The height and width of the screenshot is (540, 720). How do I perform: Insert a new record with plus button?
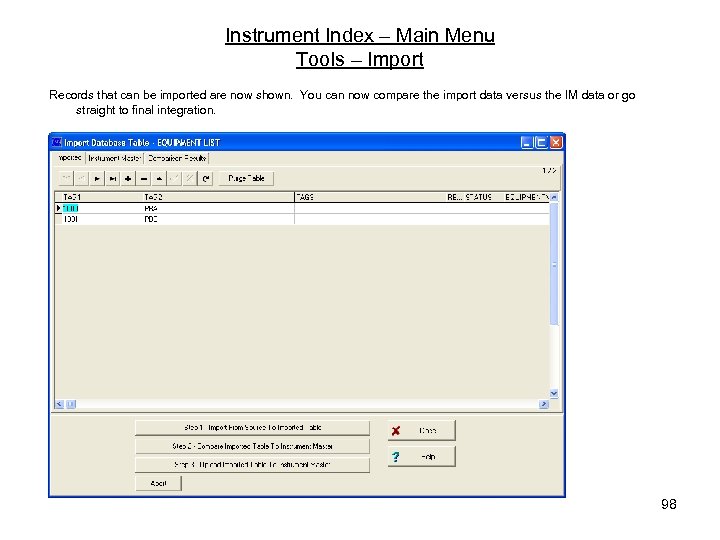coord(128,178)
